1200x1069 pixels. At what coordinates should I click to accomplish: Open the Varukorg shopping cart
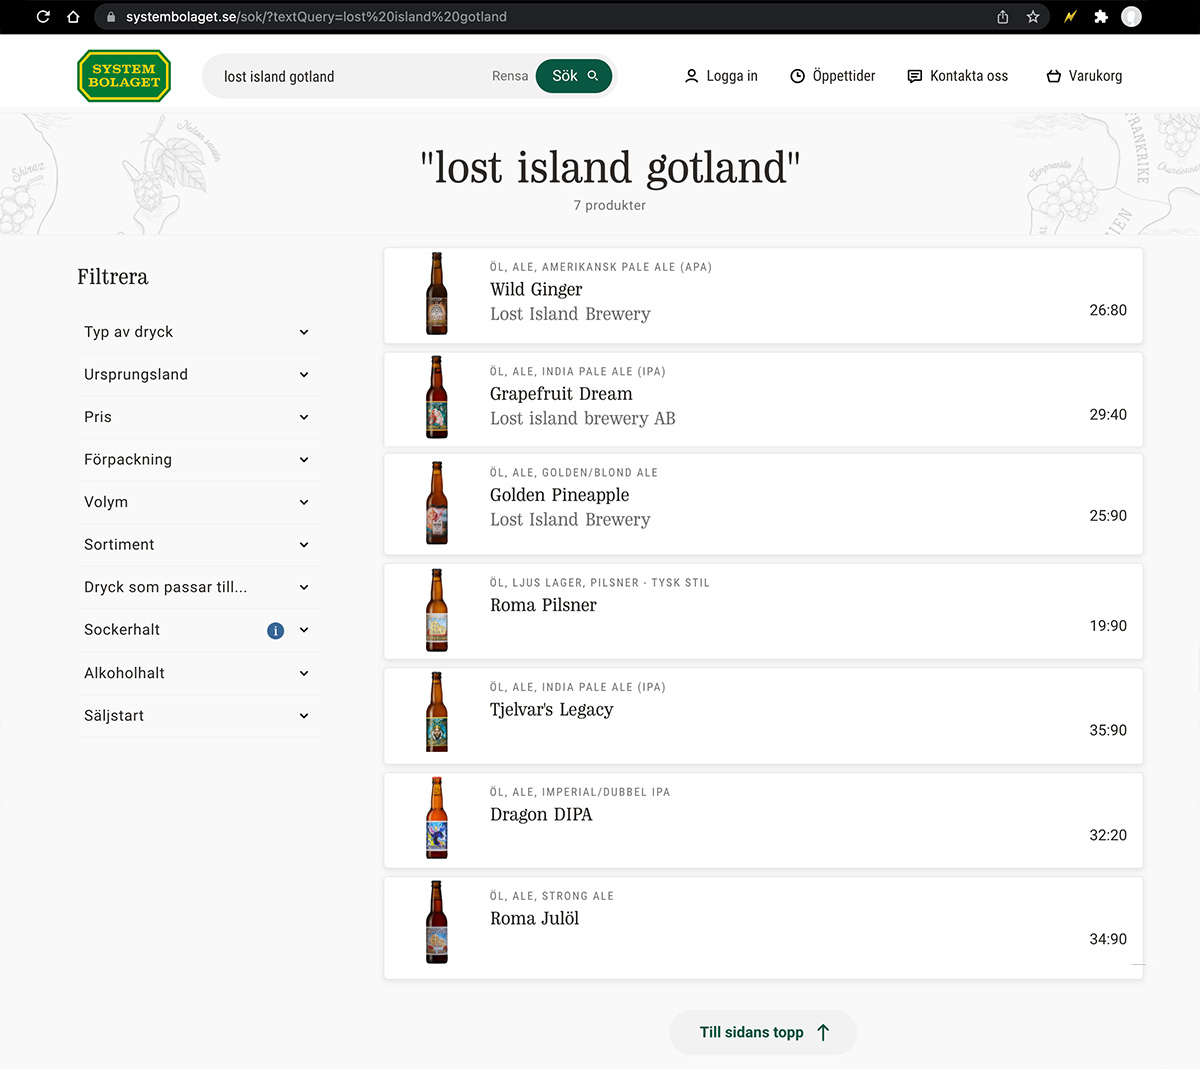(1084, 76)
